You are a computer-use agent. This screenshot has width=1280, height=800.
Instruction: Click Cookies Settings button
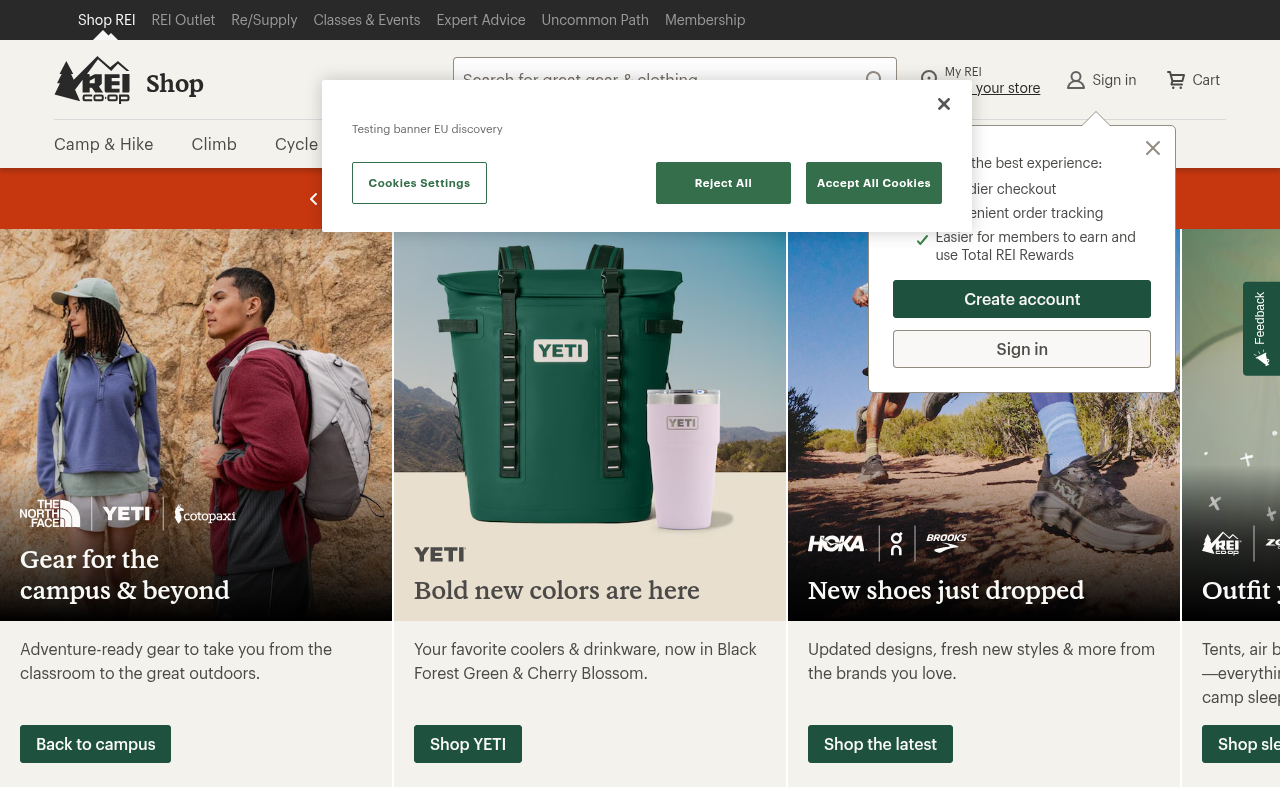[x=419, y=183]
